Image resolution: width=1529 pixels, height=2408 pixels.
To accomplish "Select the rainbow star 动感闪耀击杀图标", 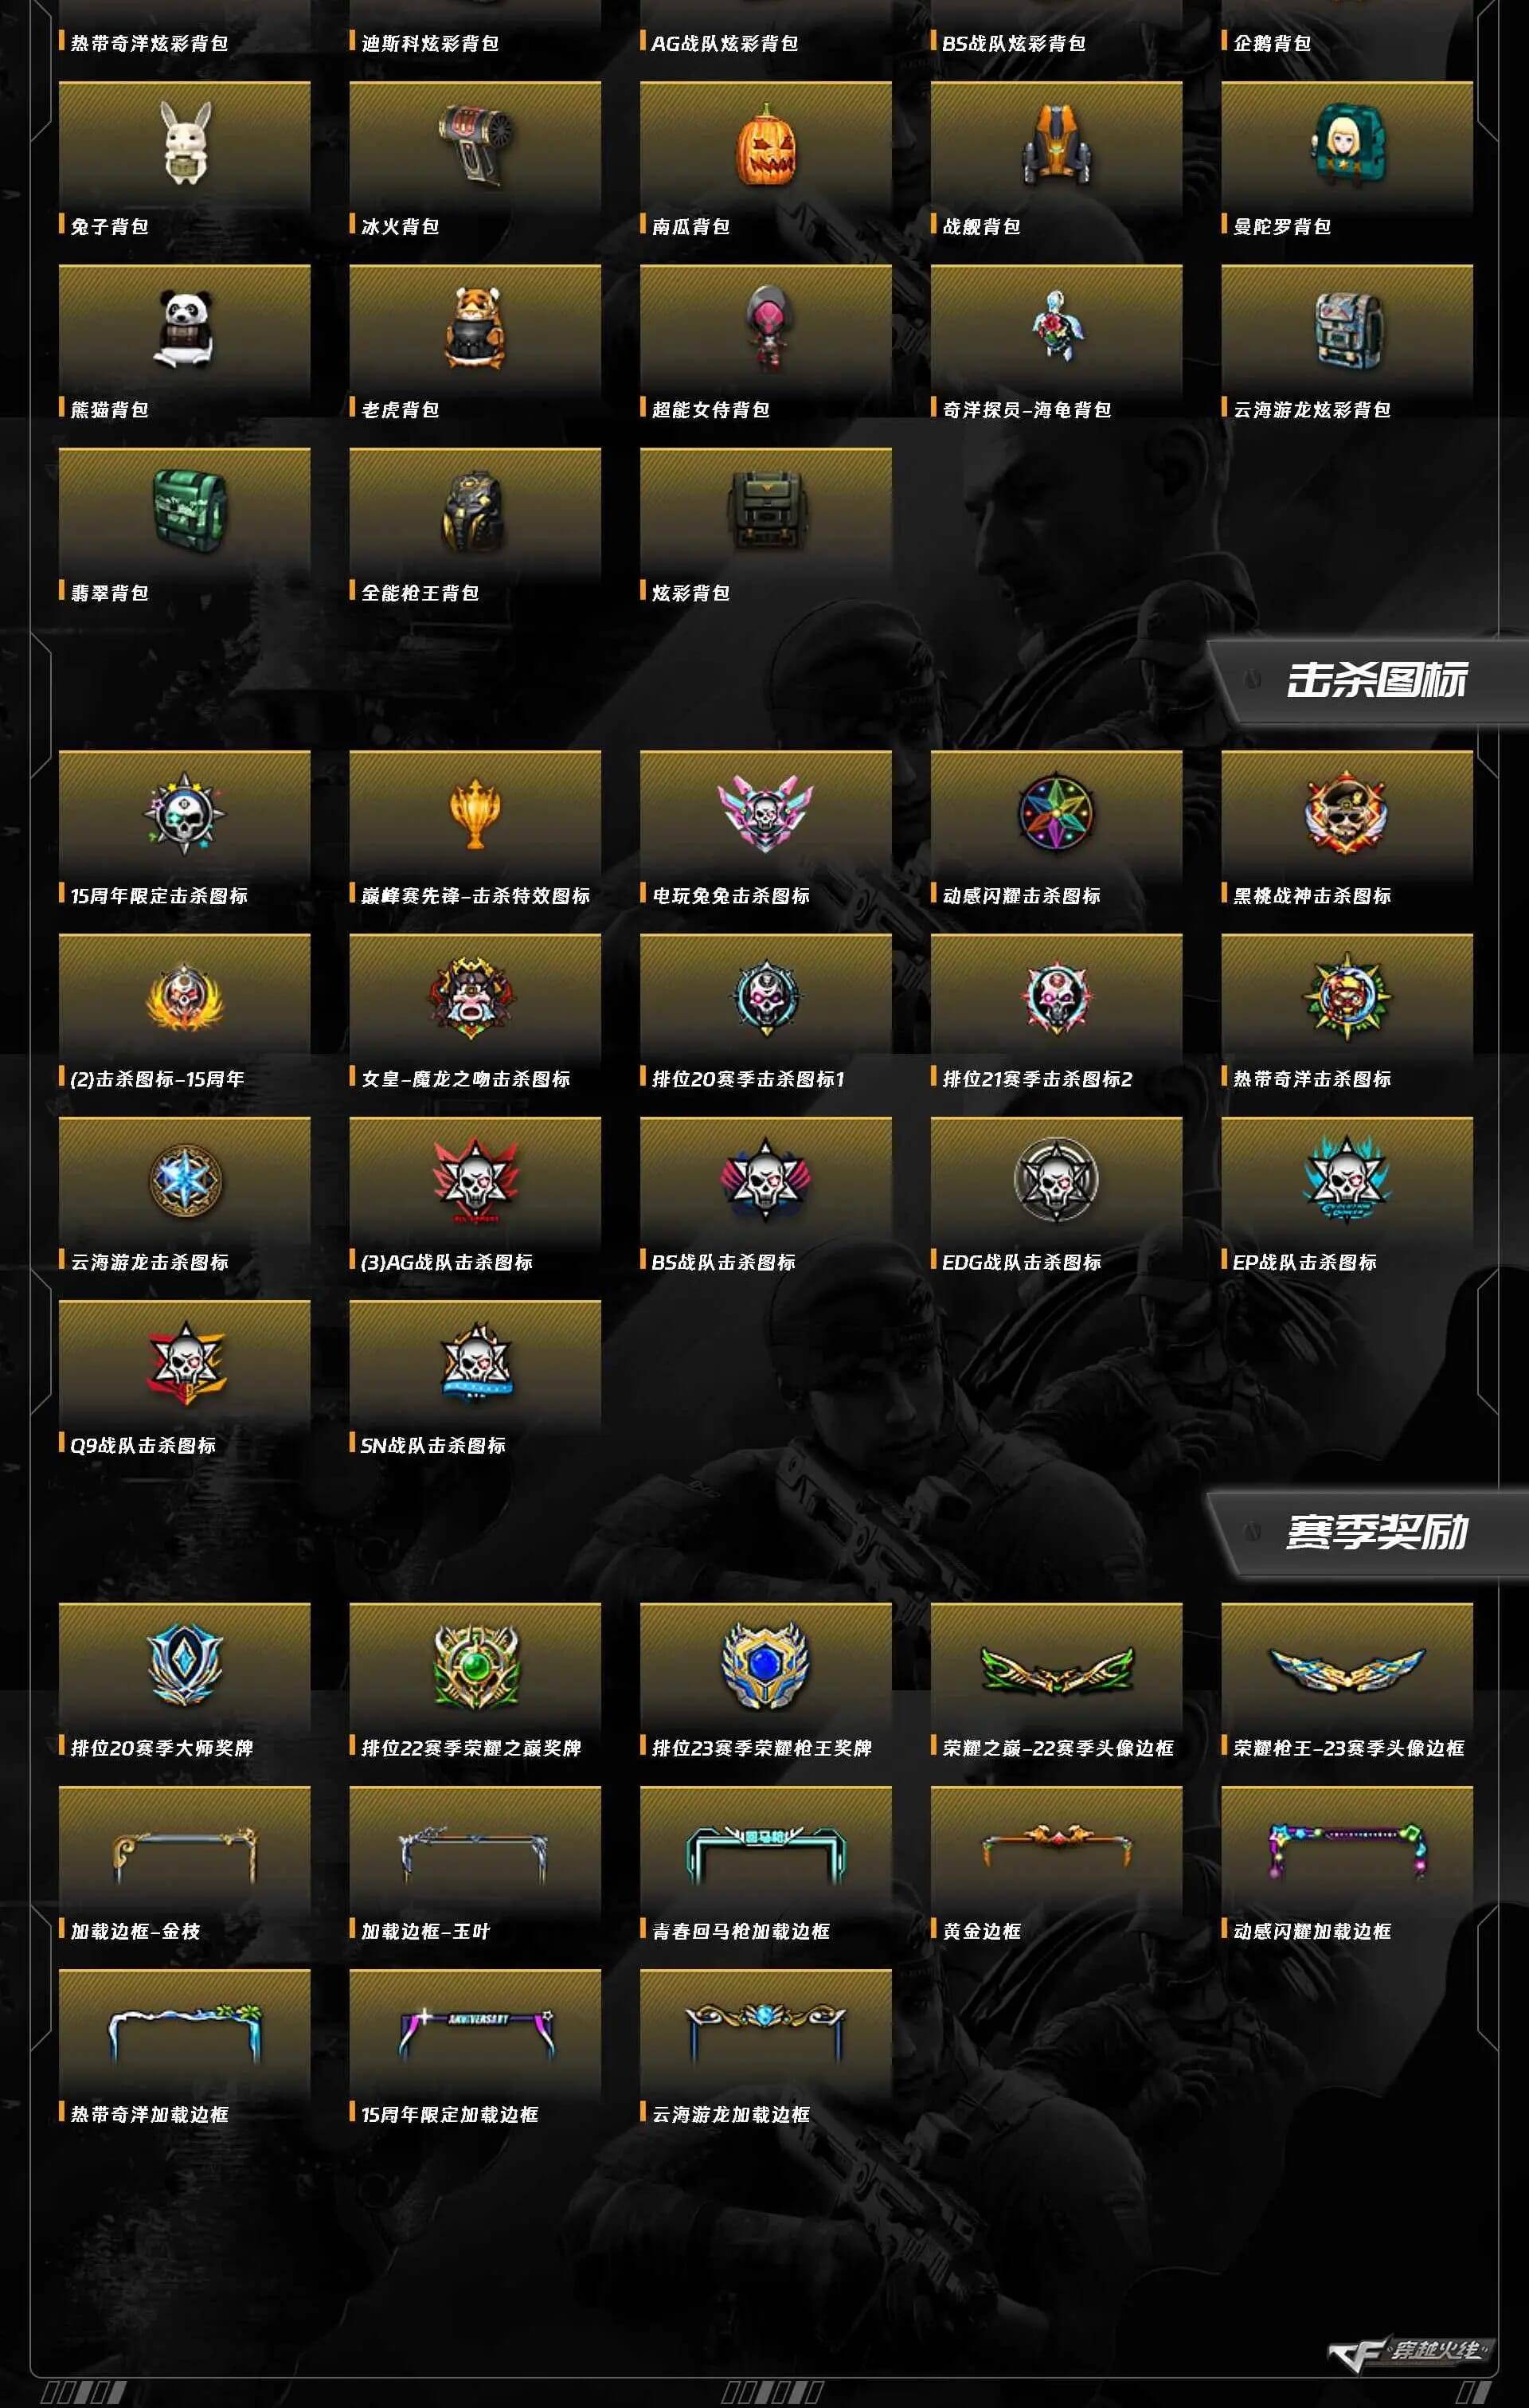I will click(x=1056, y=813).
